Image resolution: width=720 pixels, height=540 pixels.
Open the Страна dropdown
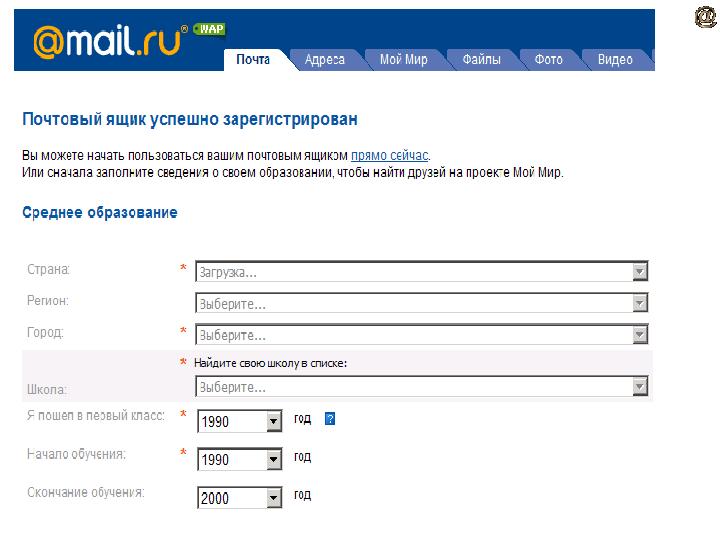[422, 272]
